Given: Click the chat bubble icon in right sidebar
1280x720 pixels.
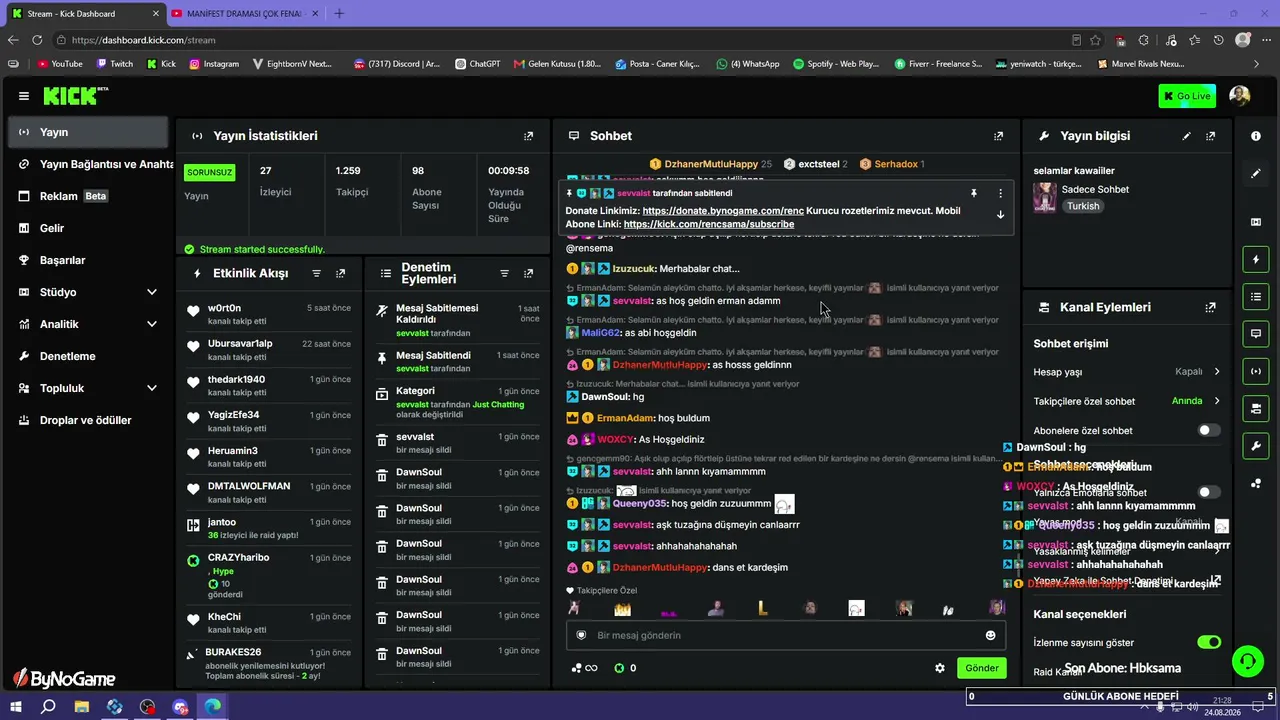Looking at the screenshot, I should (x=1256, y=334).
